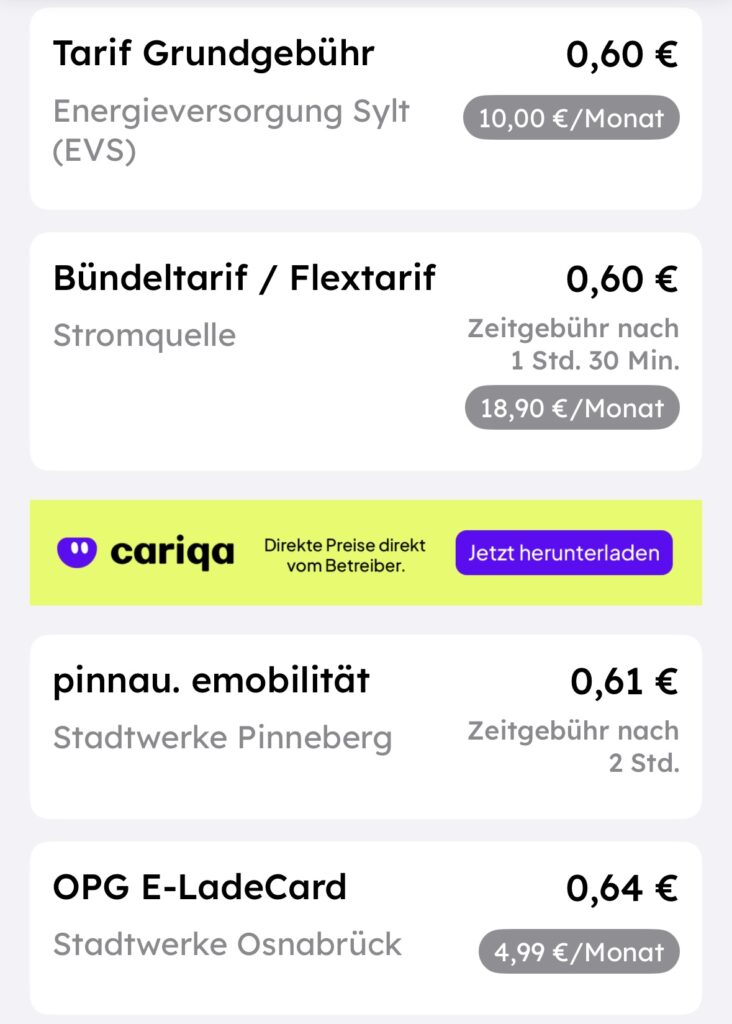Viewport: 732px width, 1024px height.
Task: Tap Zeitgebühr nach 2 Std. note
Action: (573, 746)
